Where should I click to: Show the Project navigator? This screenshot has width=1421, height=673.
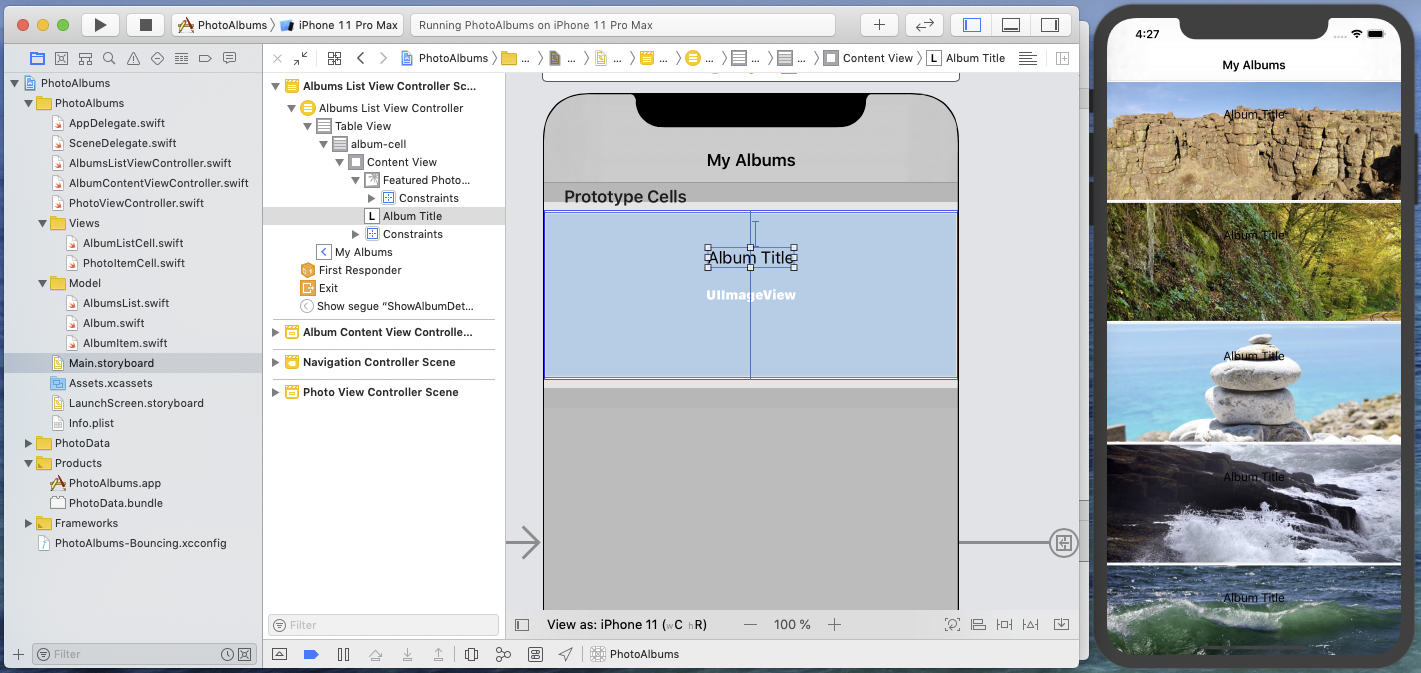[37, 58]
